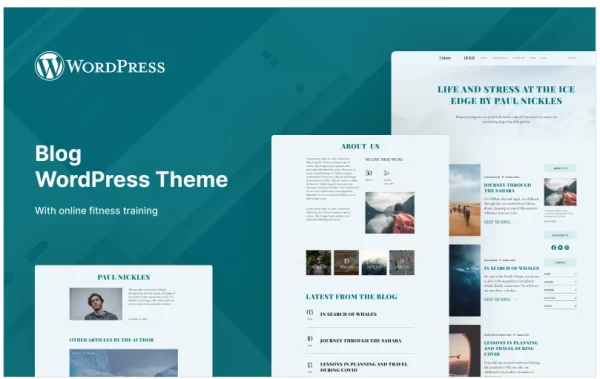Click the About Us sidebar widget heading
600x379 pixels.
click(x=560, y=168)
